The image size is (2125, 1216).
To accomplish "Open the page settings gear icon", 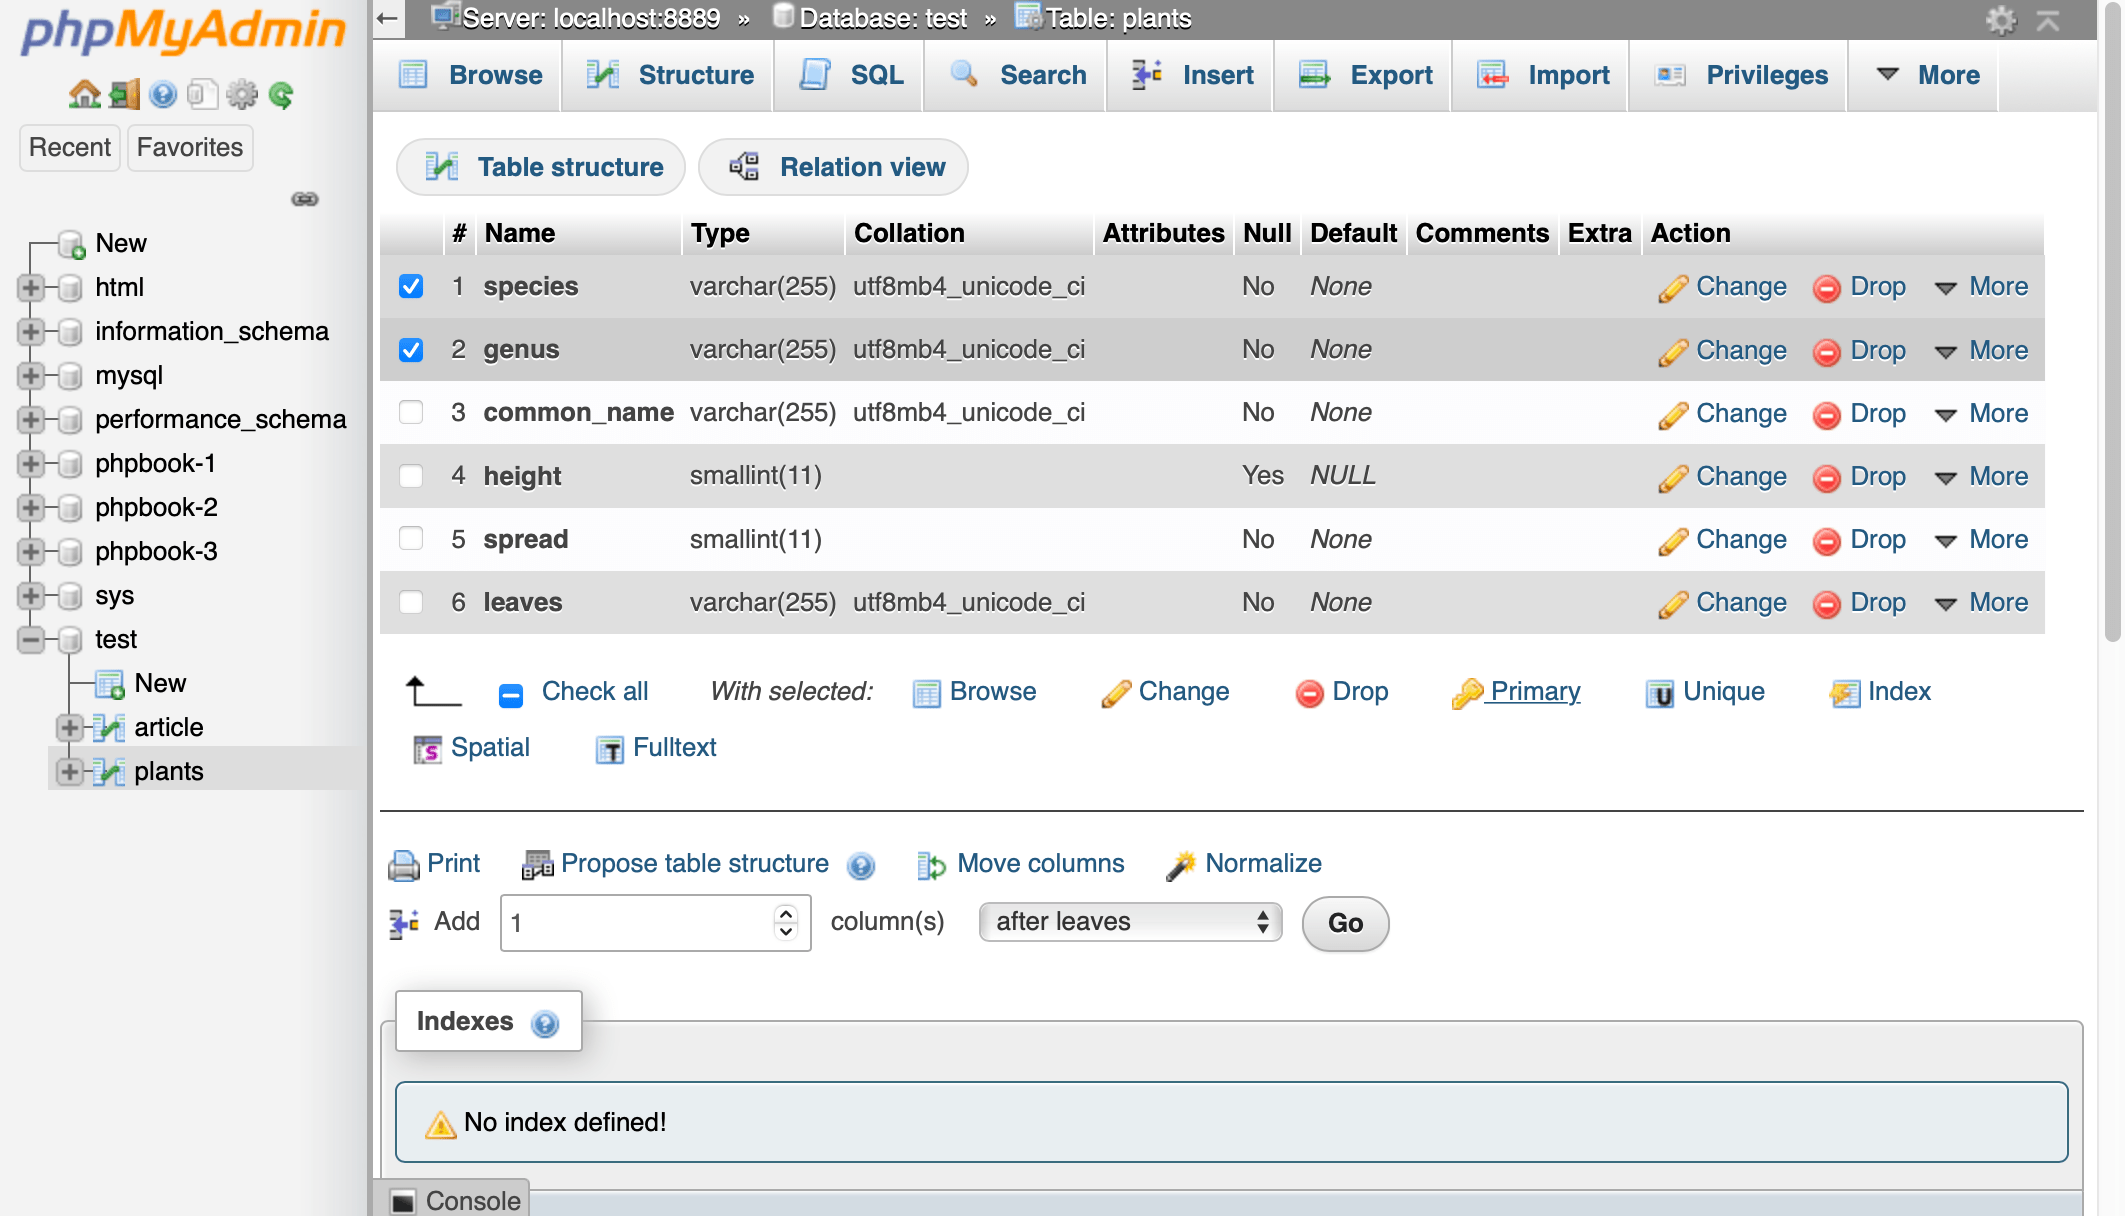I will coord(2000,20).
